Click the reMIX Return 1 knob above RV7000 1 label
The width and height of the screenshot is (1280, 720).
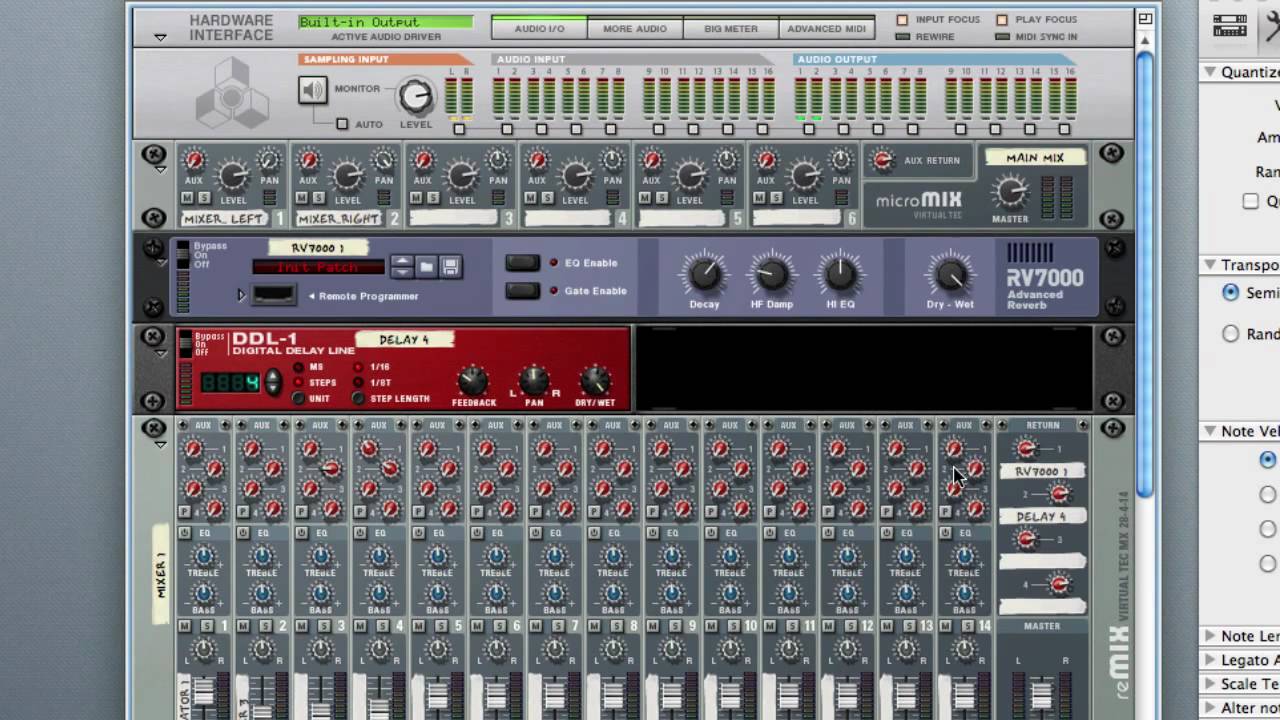1027,449
